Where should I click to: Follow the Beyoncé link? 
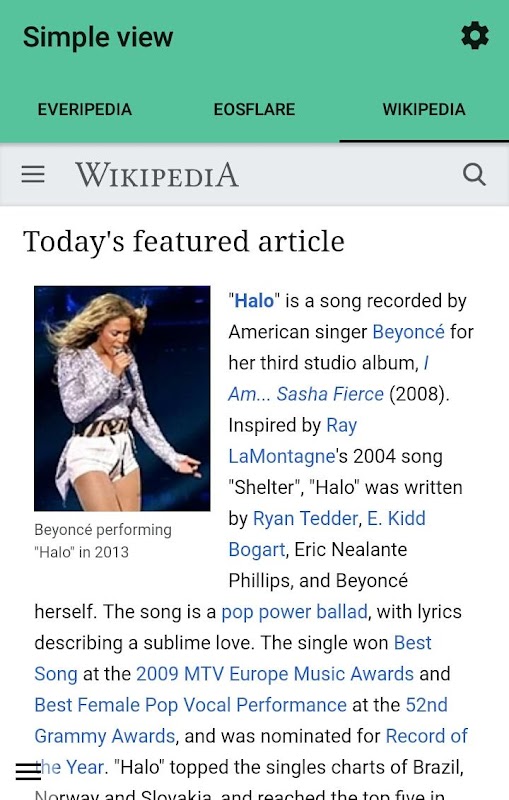409,332
